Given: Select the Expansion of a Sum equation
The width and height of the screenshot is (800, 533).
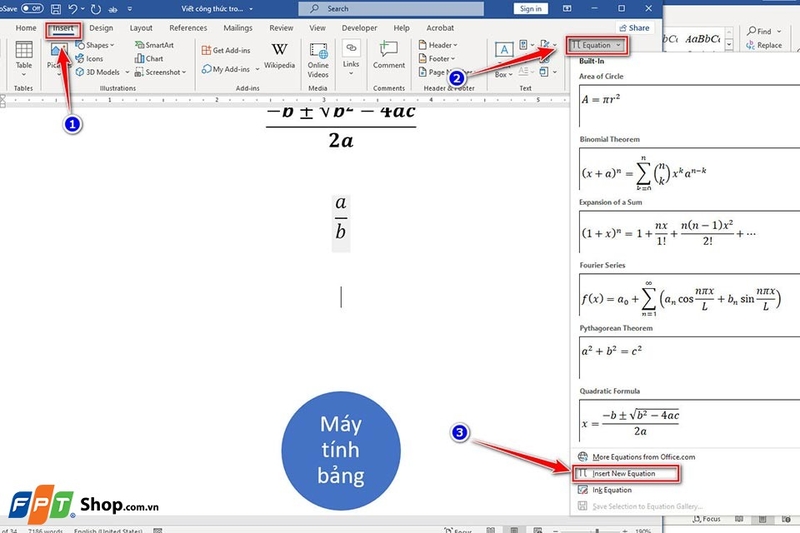Looking at the screenshot, I should tap(689, 232).
